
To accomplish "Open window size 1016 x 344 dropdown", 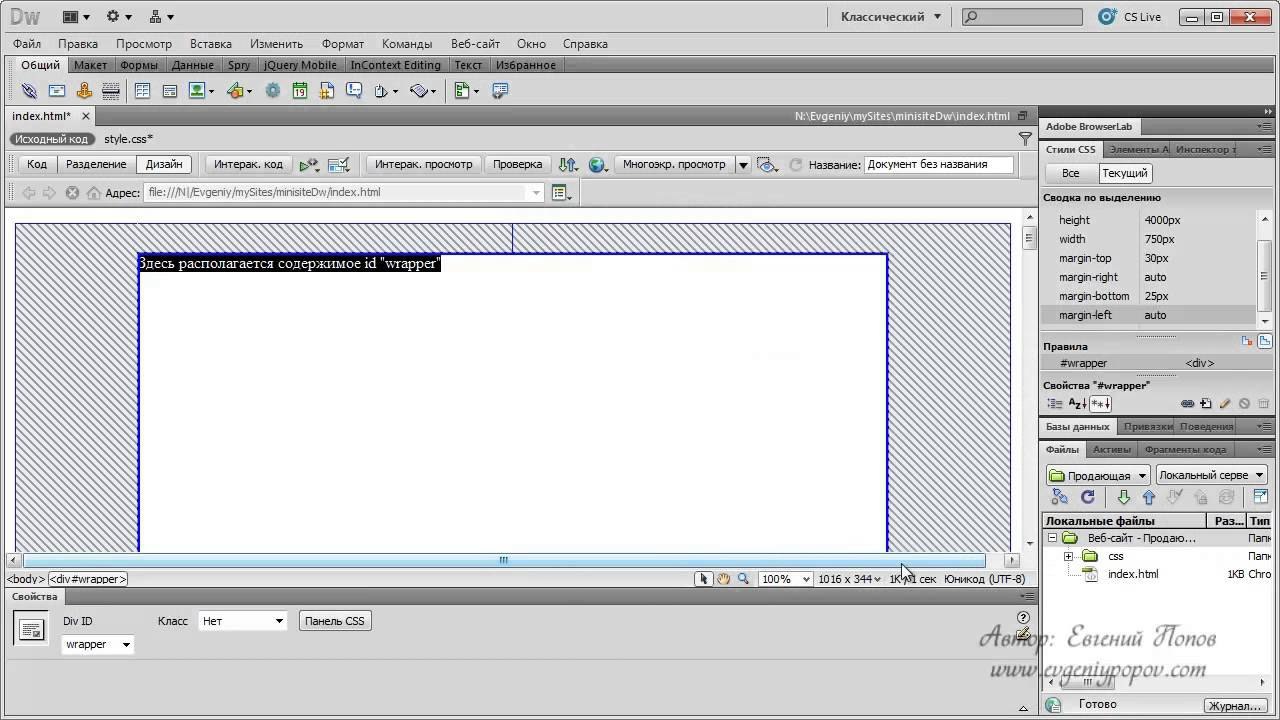I will click(850, 579).
